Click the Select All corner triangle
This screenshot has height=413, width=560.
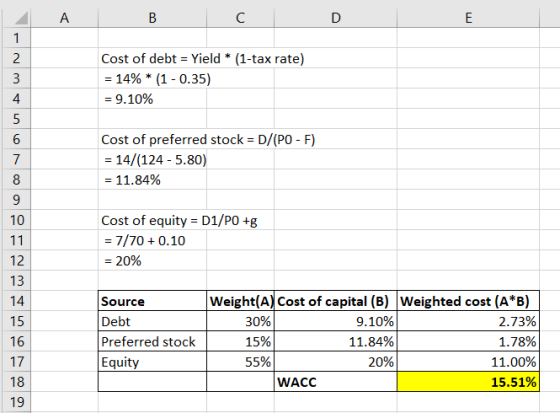click(21, 18)
